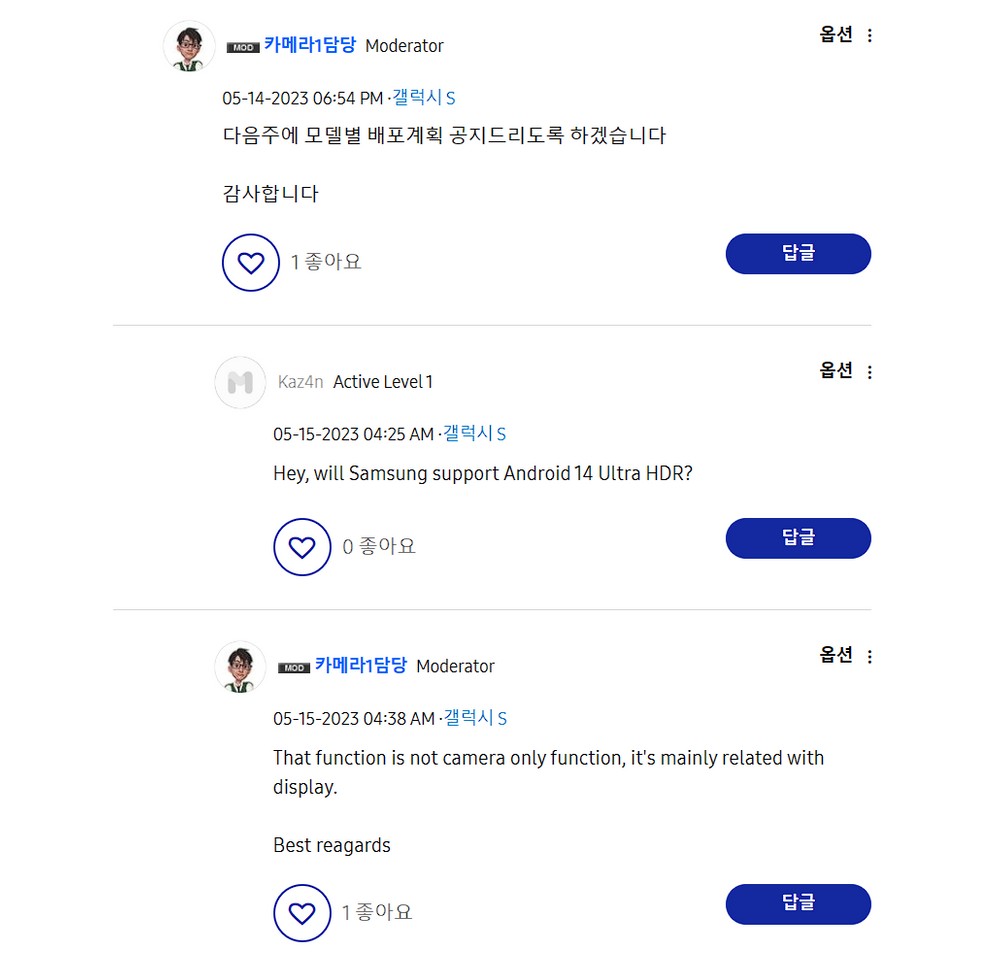Reply to the moderator's last comment
This screenshot has width=1000, height=969.
(x=798, y=904)
